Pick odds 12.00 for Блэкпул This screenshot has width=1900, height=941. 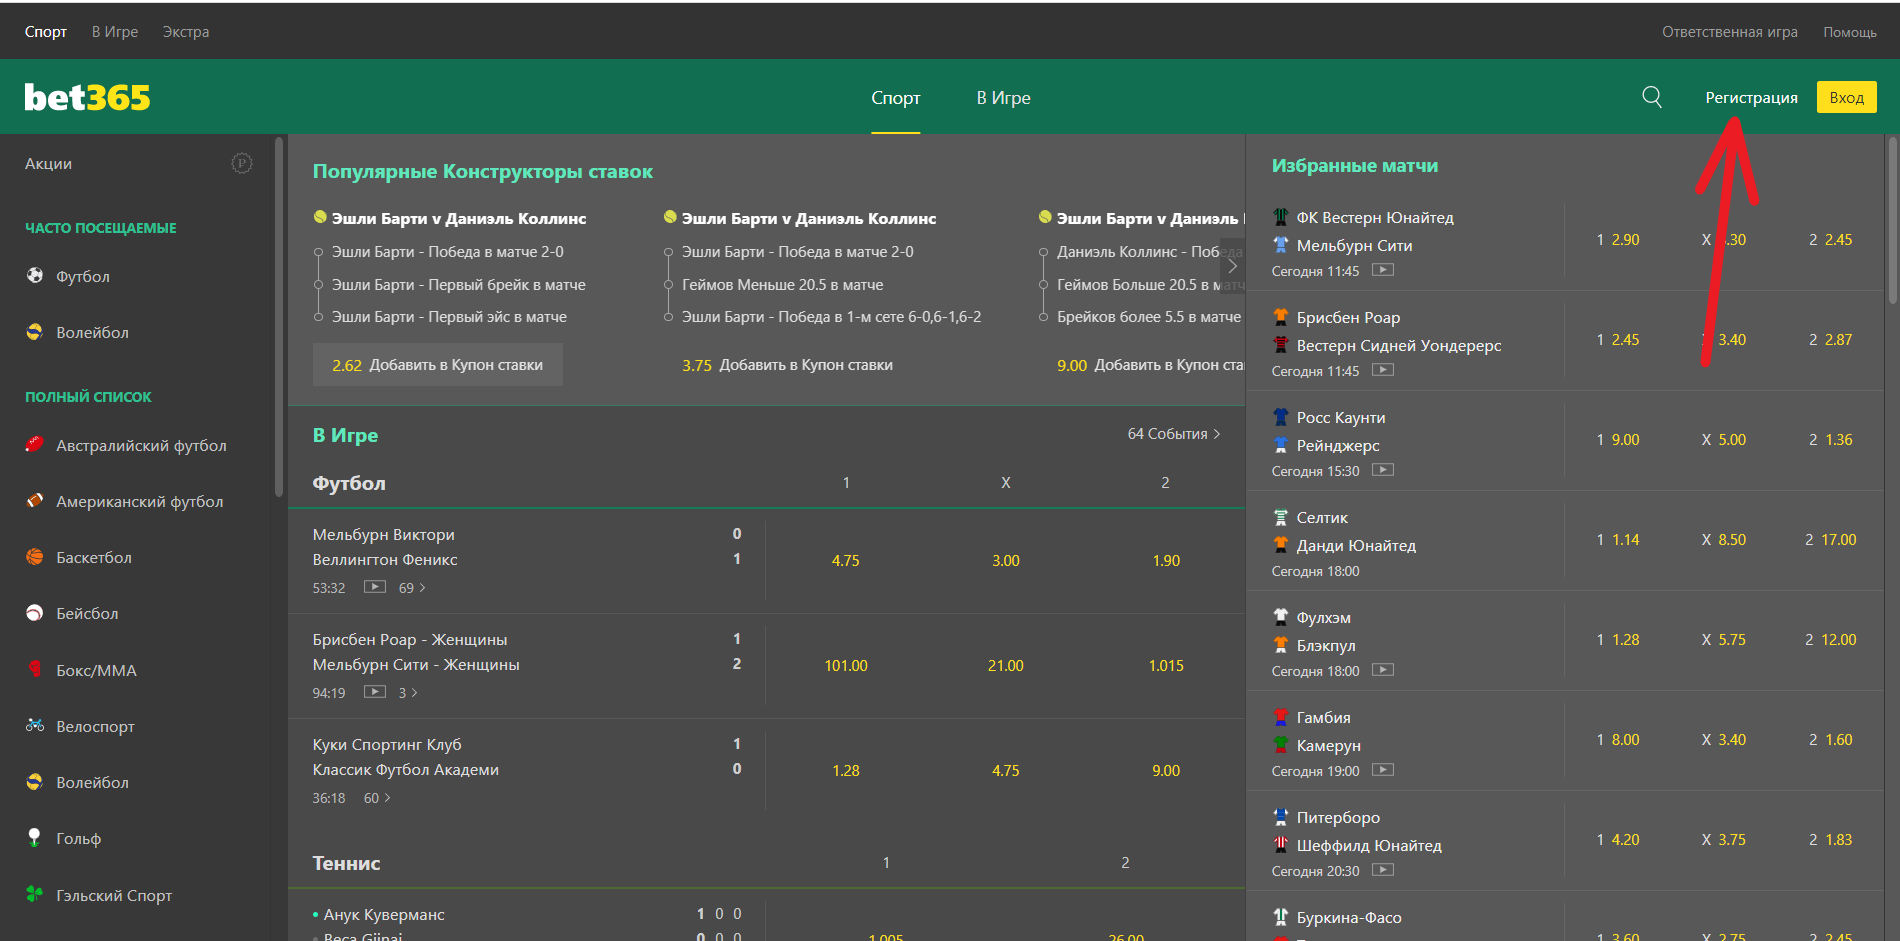tap(1830, 640)
